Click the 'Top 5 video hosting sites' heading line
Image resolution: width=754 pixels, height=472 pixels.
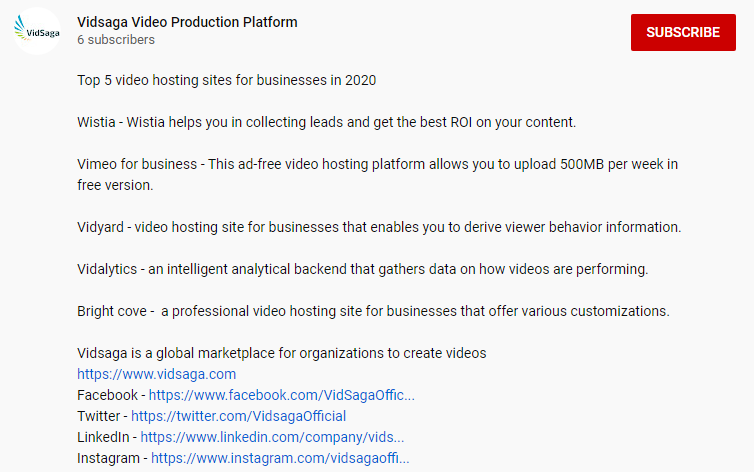point(226,79)
